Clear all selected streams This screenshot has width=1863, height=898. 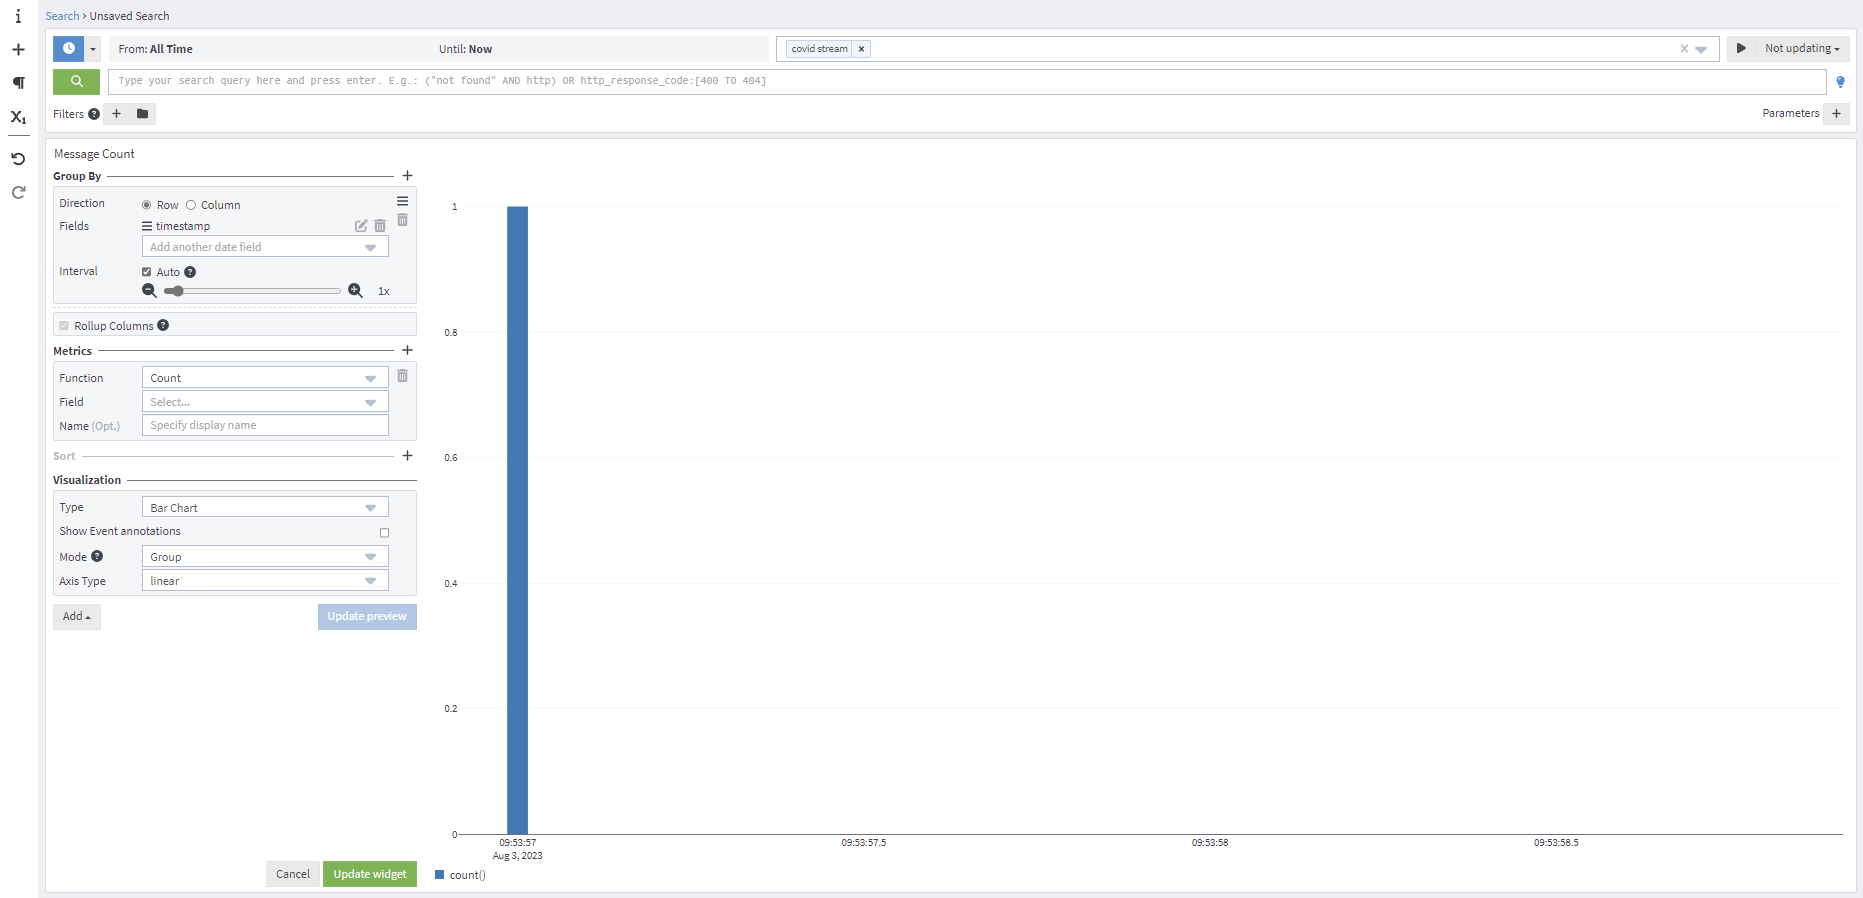coord(1684,49)
